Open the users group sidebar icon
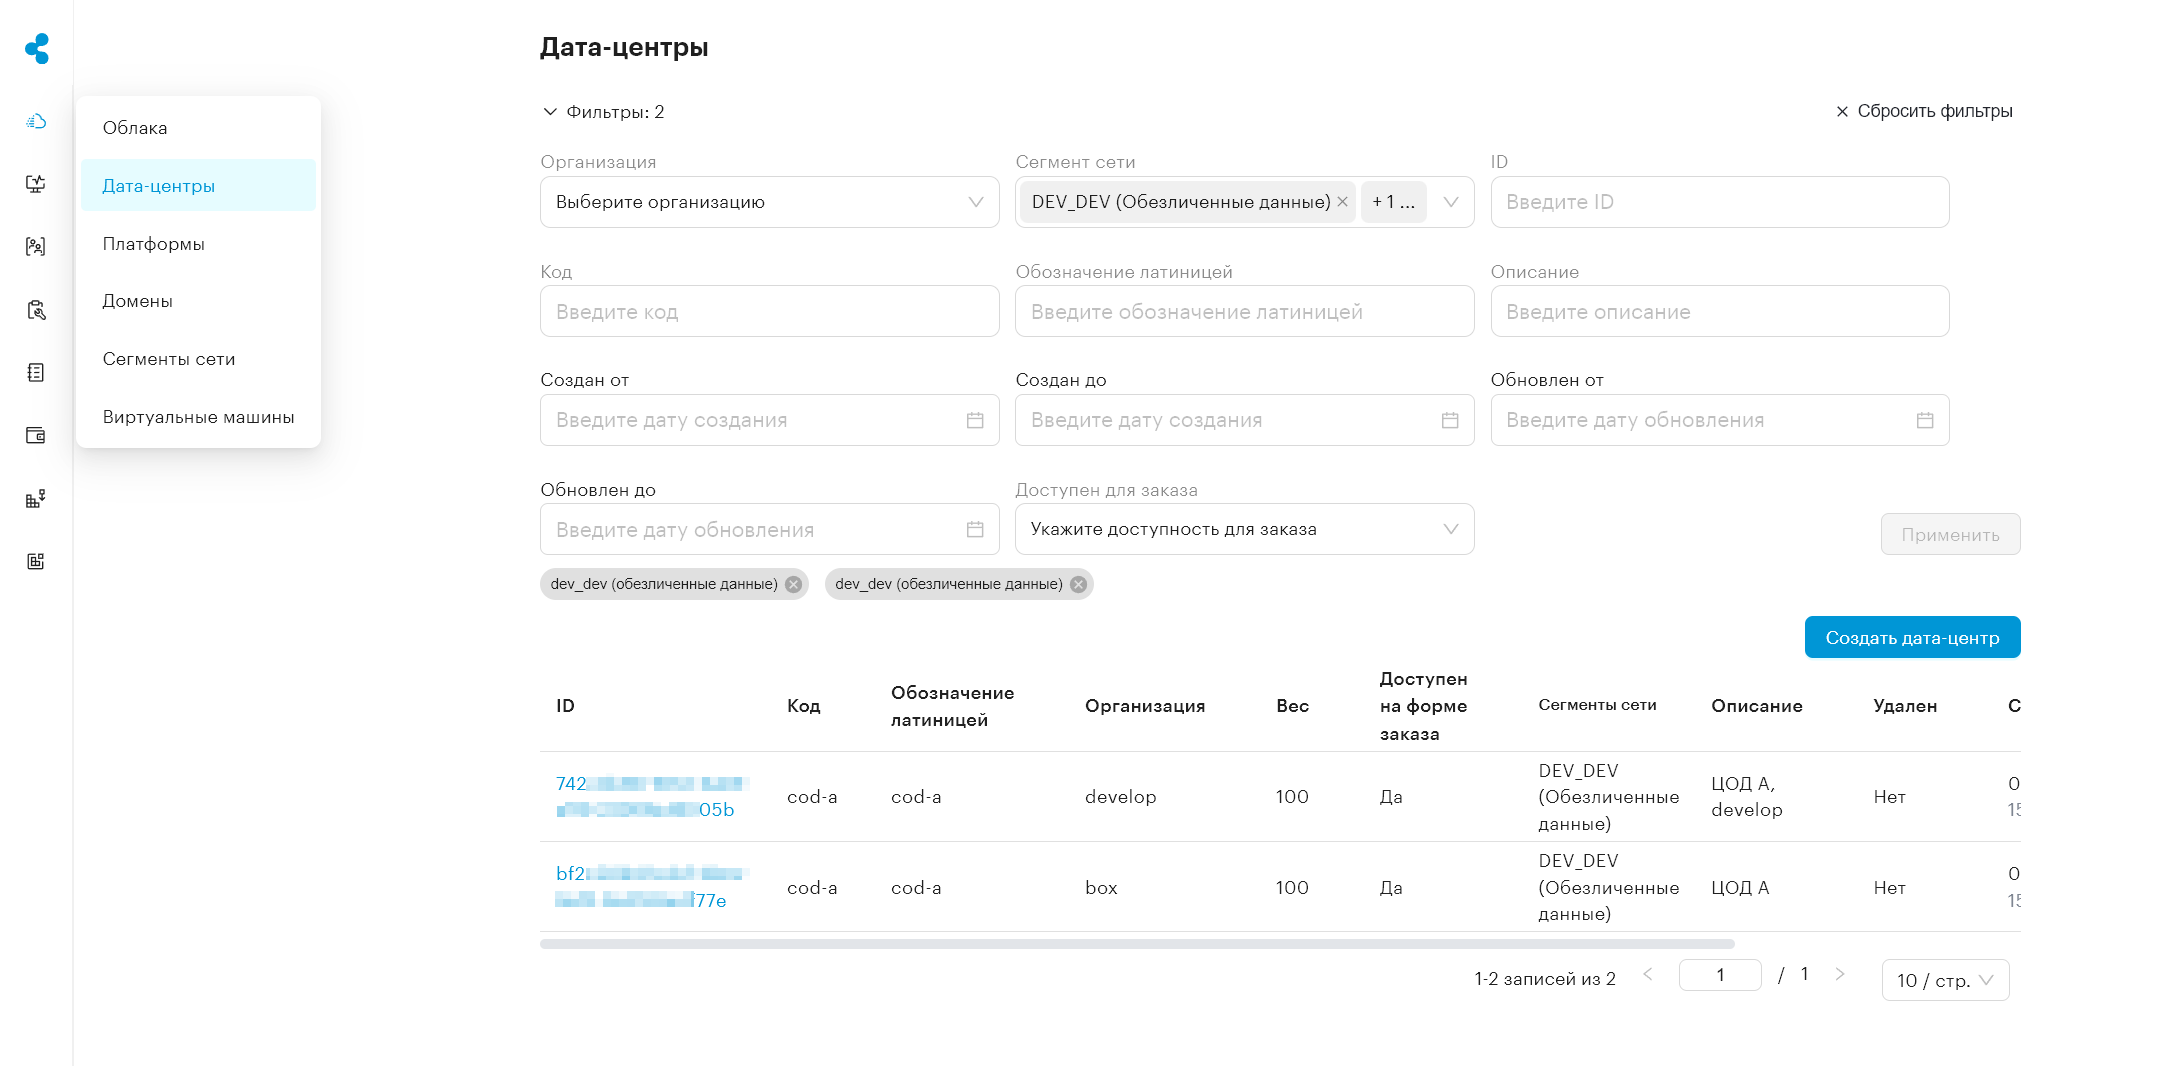Viewport: 2163px width, 1066px height. (x=36, y=247)
